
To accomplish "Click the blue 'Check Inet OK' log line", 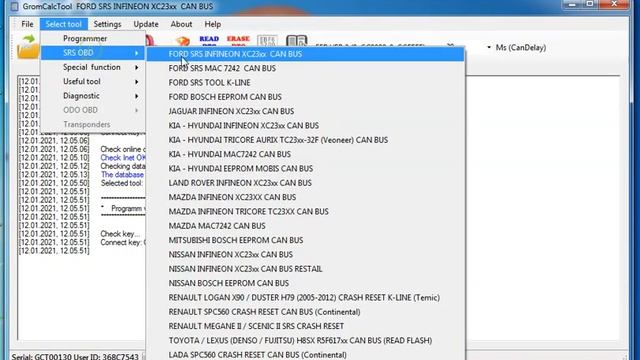I will pos(123,158).
